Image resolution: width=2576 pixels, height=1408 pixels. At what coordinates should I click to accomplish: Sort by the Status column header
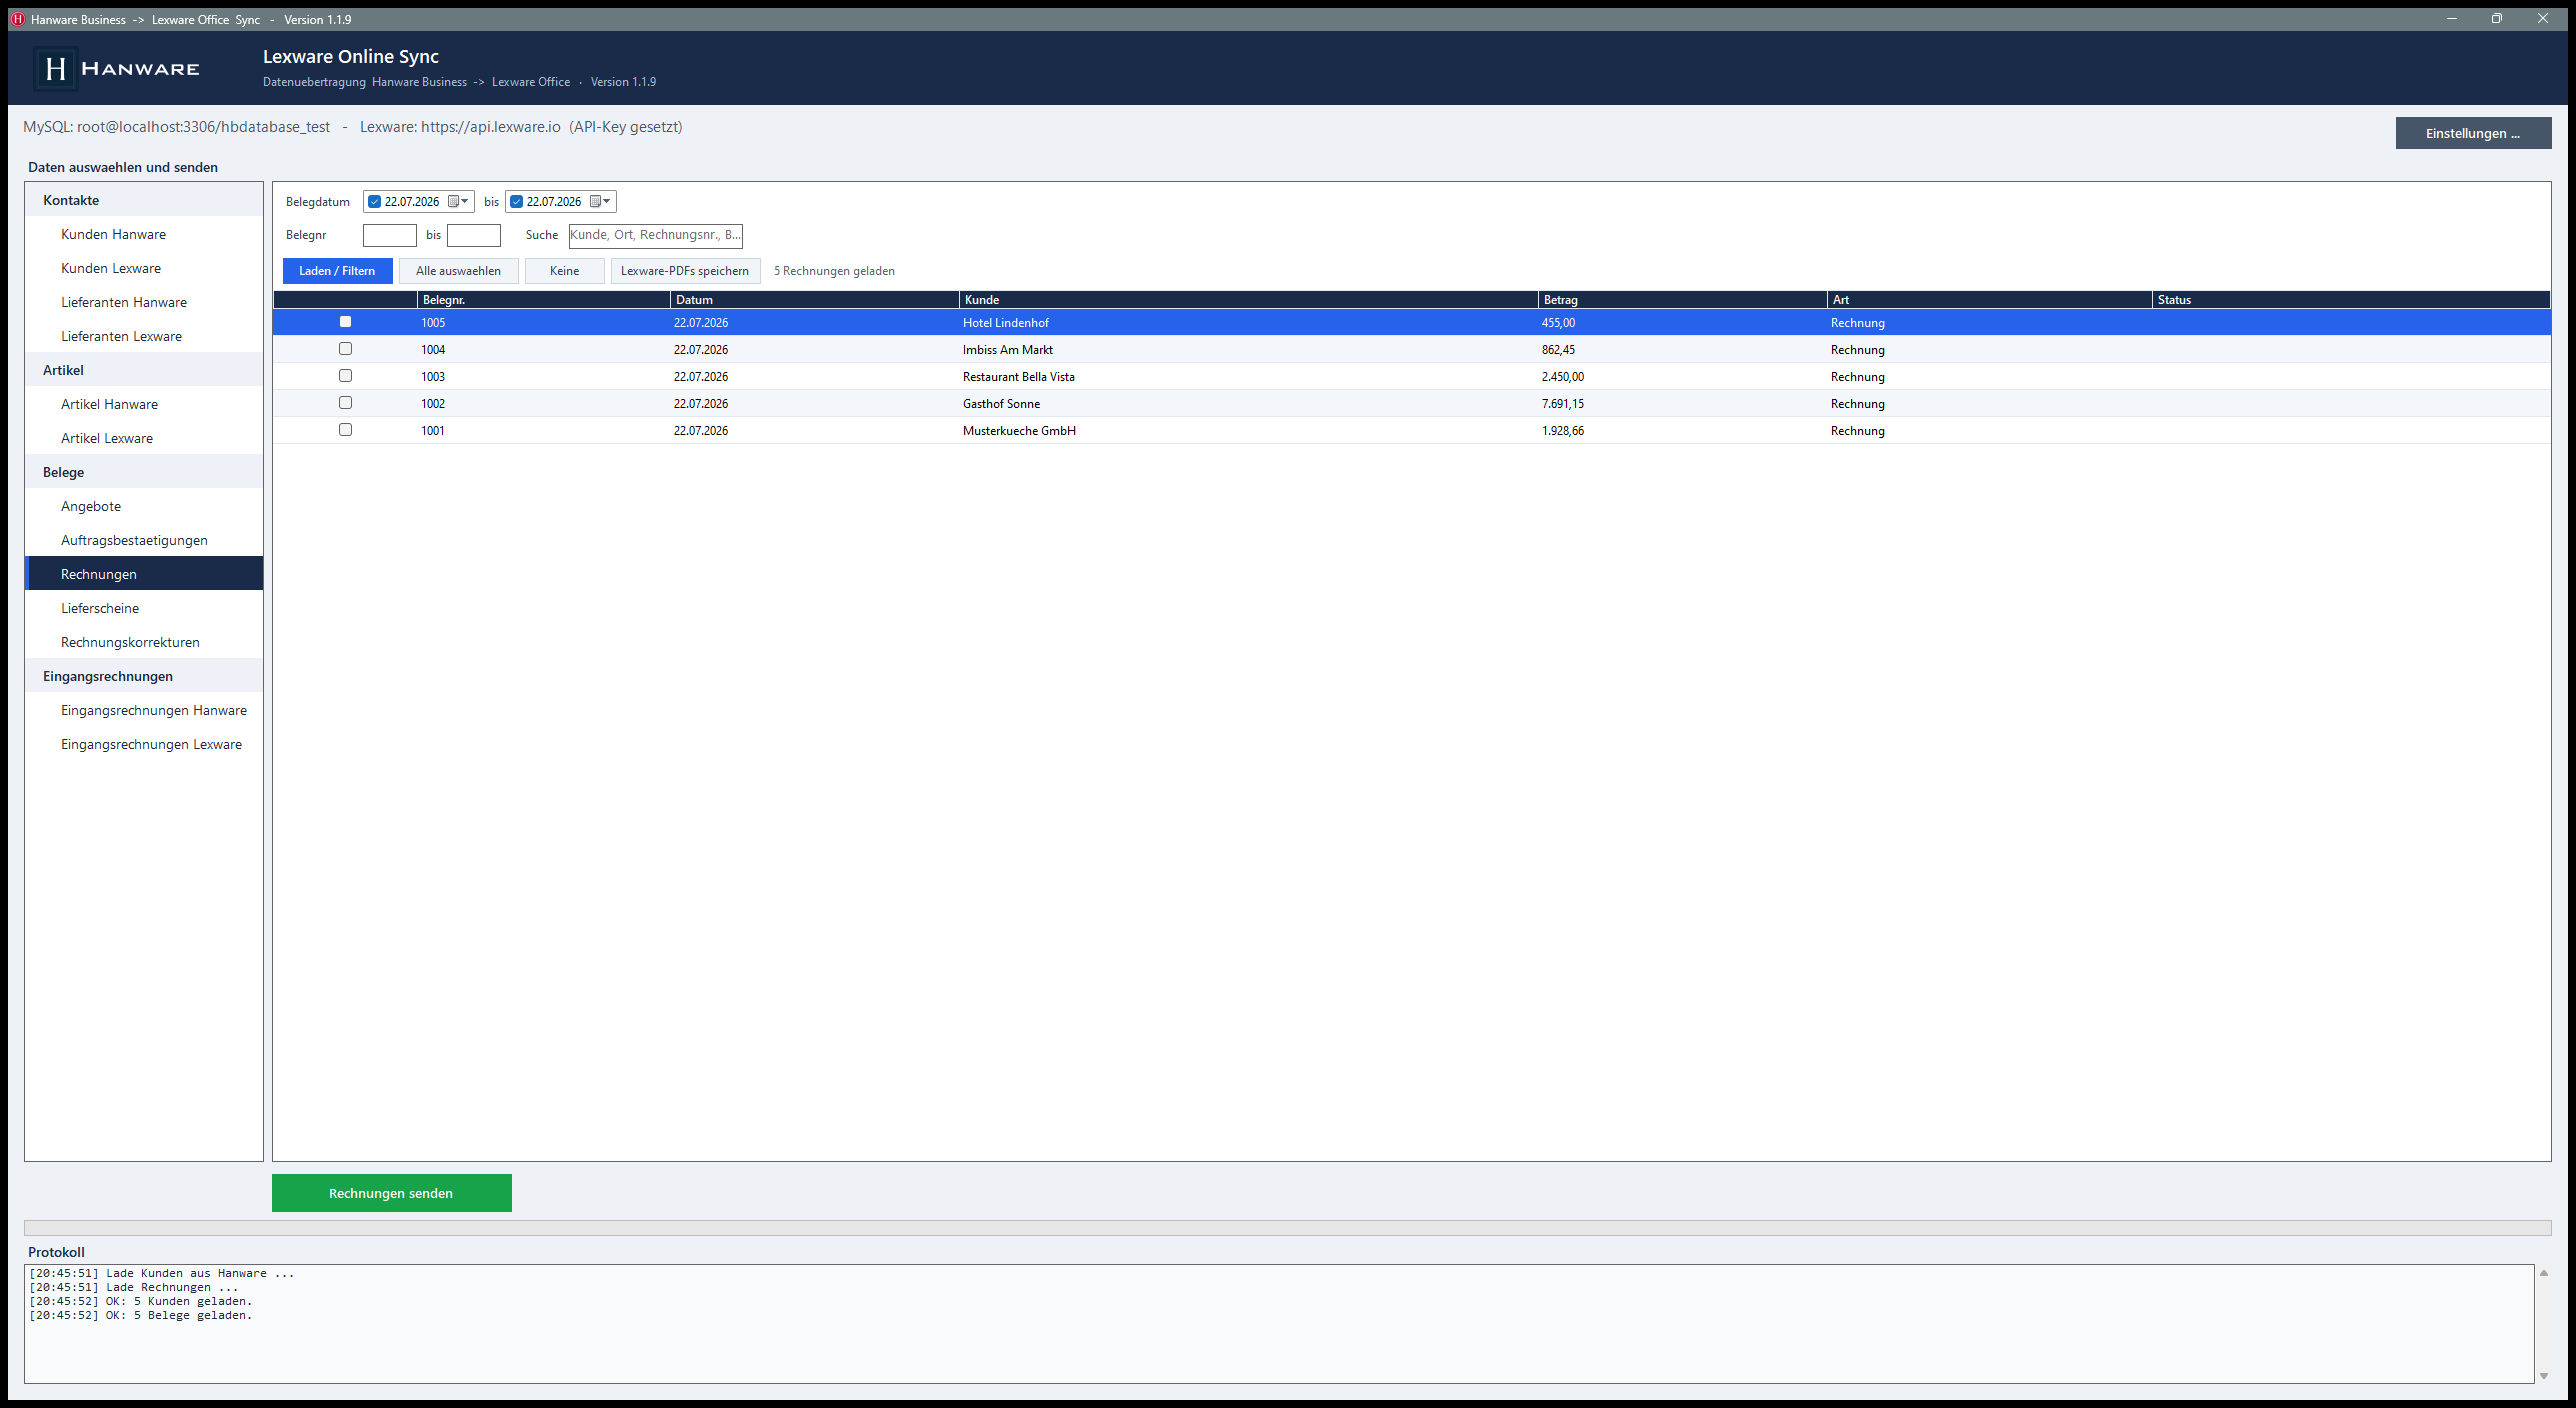tap(2351, 300)
